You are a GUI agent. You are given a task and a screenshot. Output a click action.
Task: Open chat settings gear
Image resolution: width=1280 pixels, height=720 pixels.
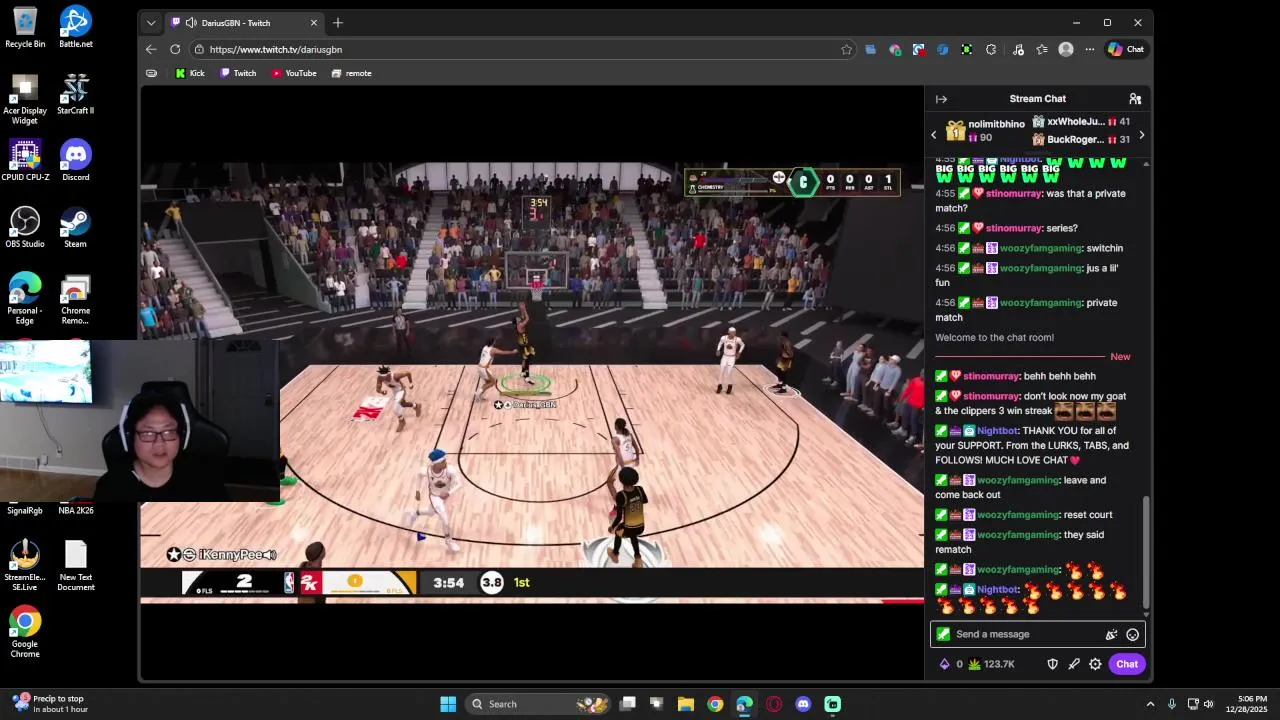point(1095,664)
